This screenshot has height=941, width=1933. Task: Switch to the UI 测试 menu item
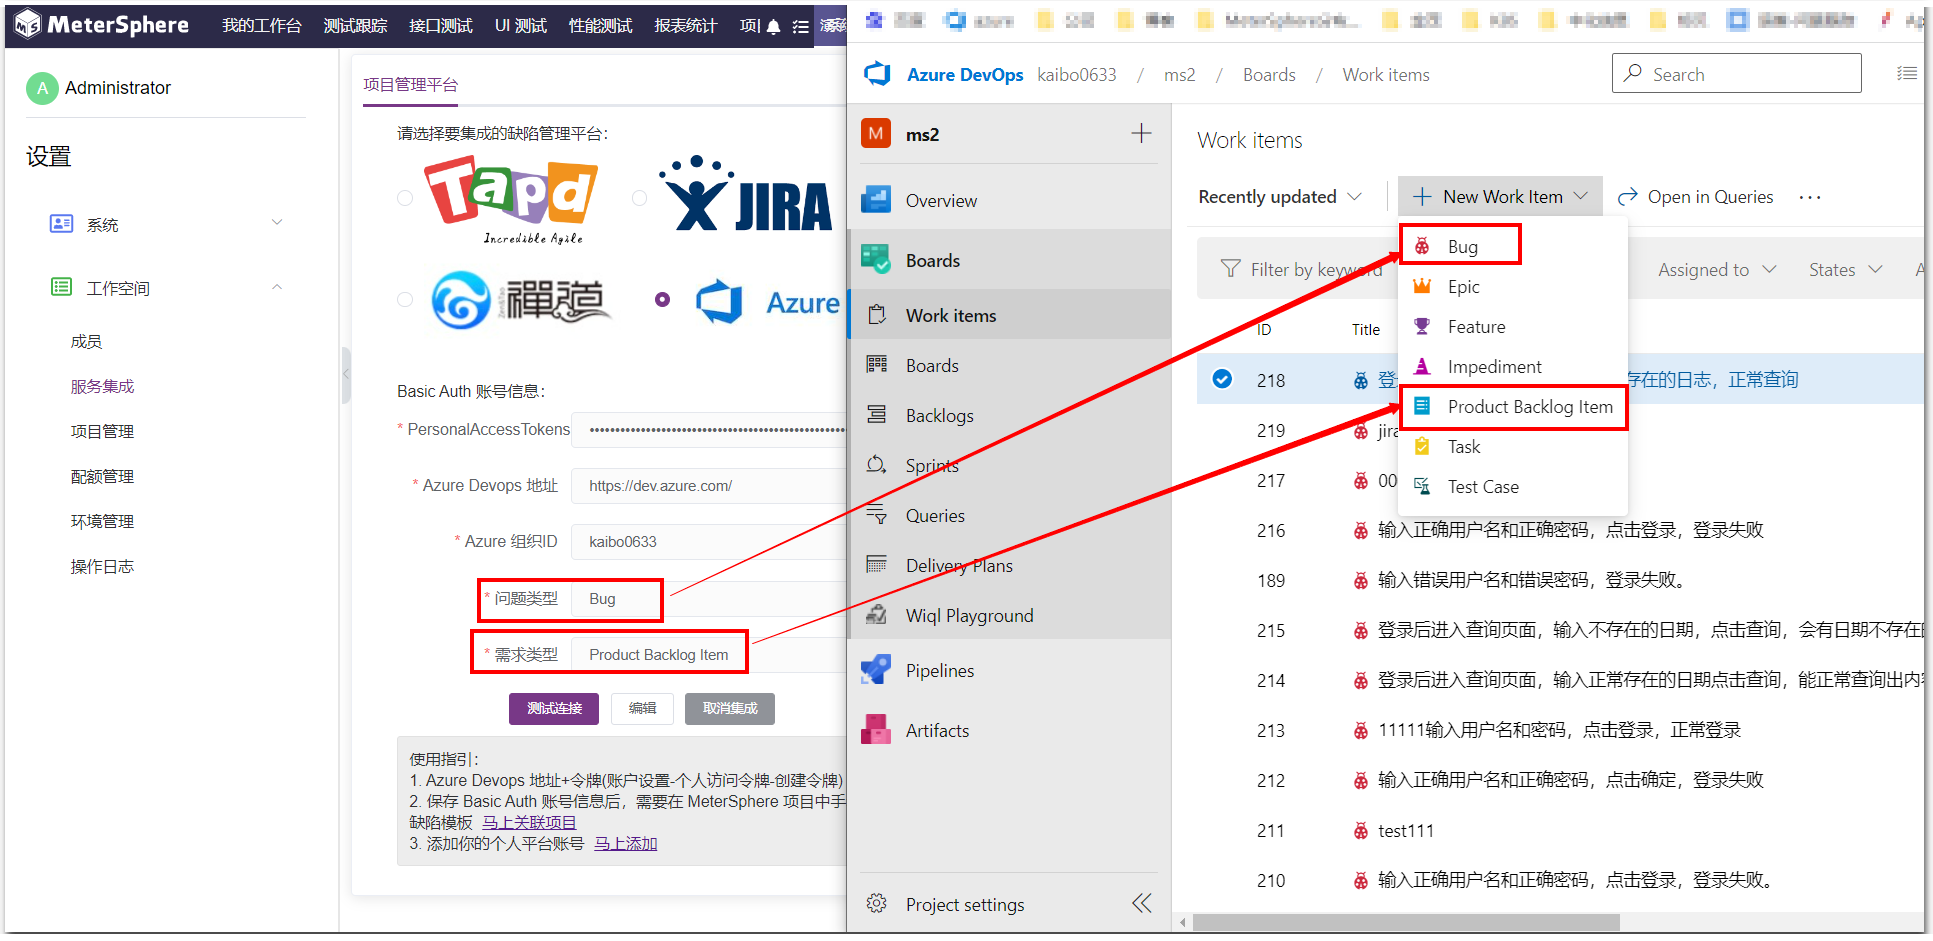tap(520, 26)
